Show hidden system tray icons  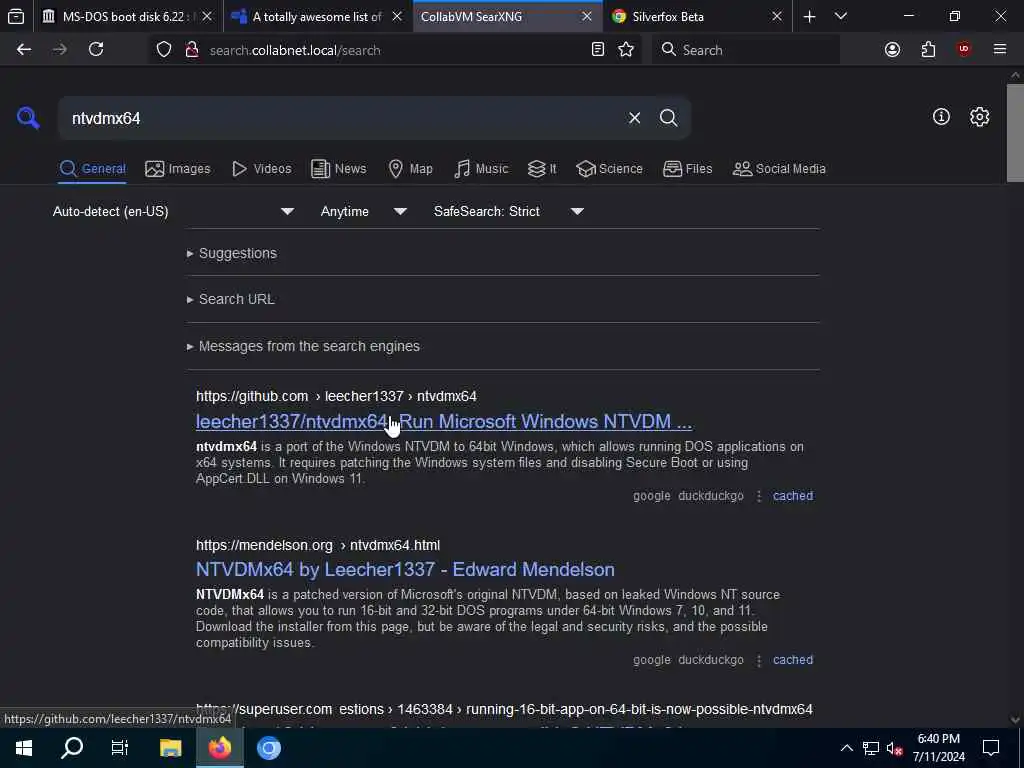846,748
